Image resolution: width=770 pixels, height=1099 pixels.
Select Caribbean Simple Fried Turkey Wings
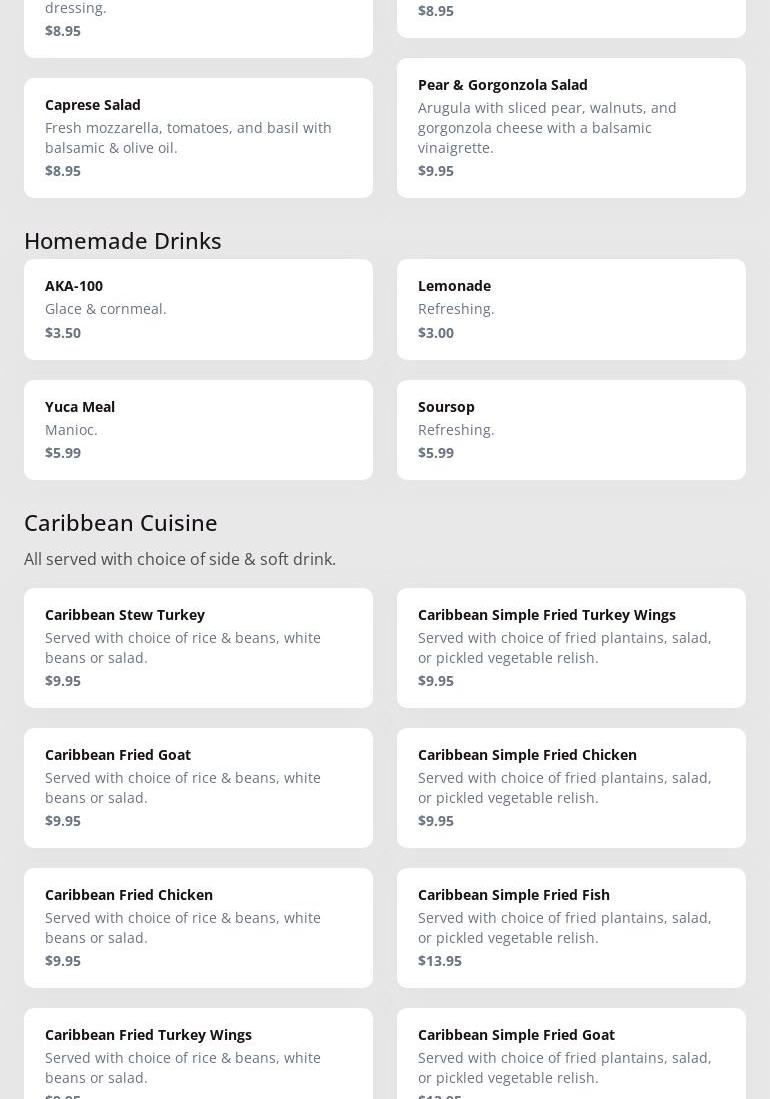tap(571, 647)
